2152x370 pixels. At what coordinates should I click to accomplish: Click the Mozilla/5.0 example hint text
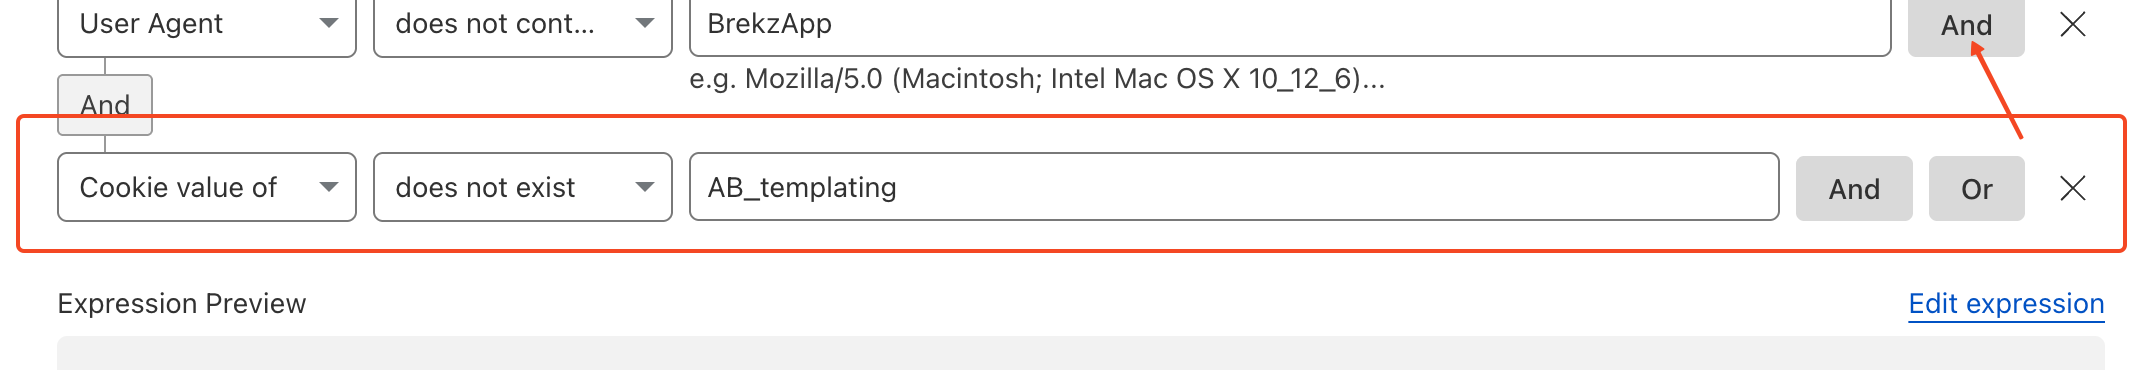pyautogui.click(x=1037, y=79)
